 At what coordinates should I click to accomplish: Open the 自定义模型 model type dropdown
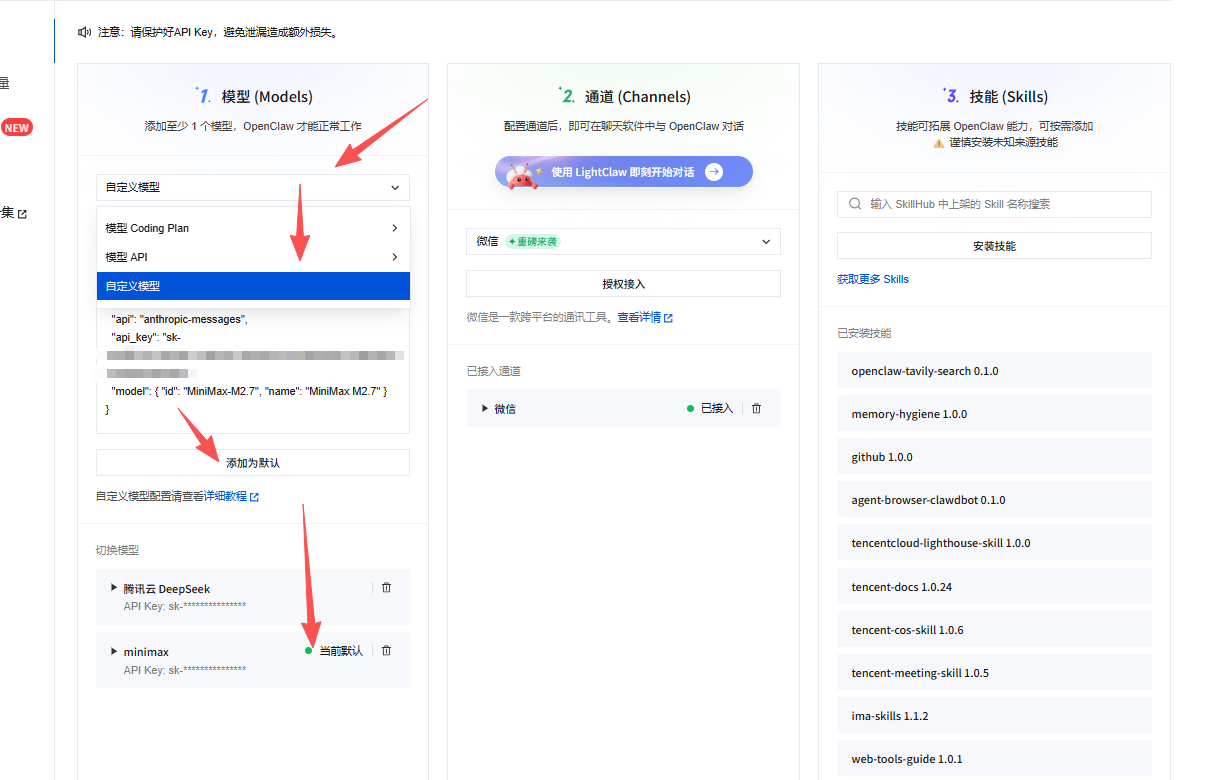coord(252,187)
